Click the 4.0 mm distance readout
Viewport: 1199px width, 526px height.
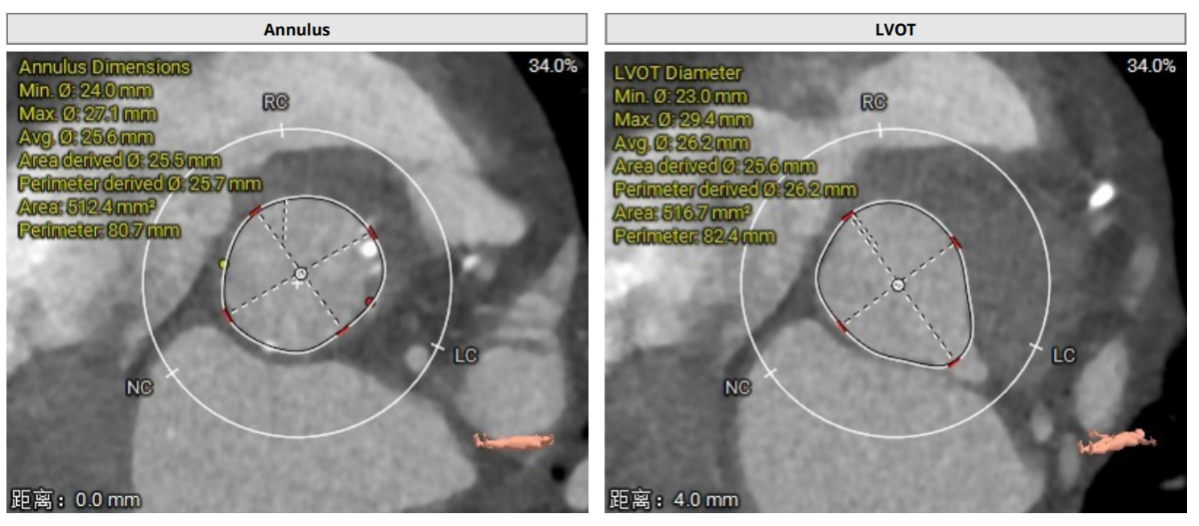click(674, 500)
